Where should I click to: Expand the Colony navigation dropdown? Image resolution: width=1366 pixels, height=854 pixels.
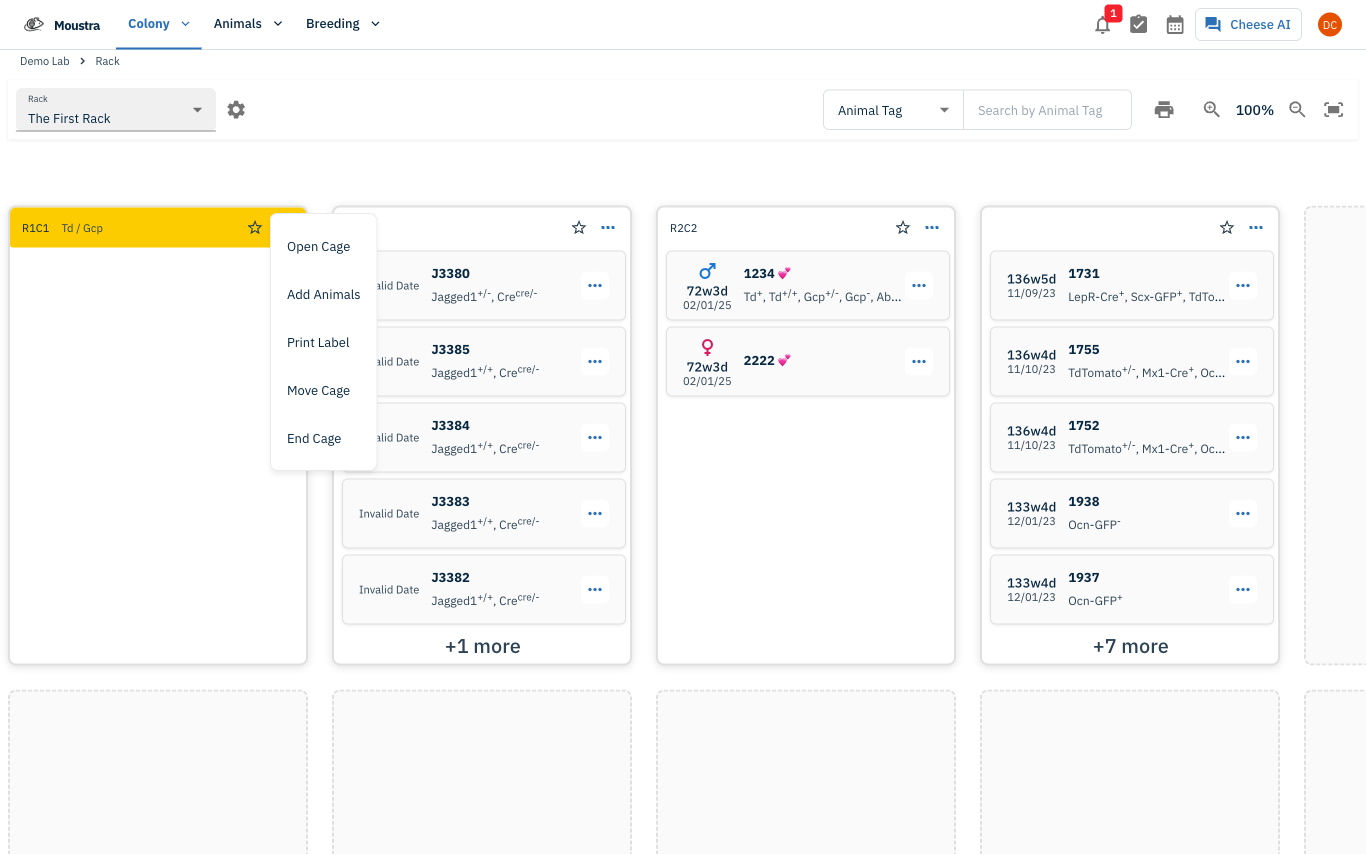coord(159,24)
